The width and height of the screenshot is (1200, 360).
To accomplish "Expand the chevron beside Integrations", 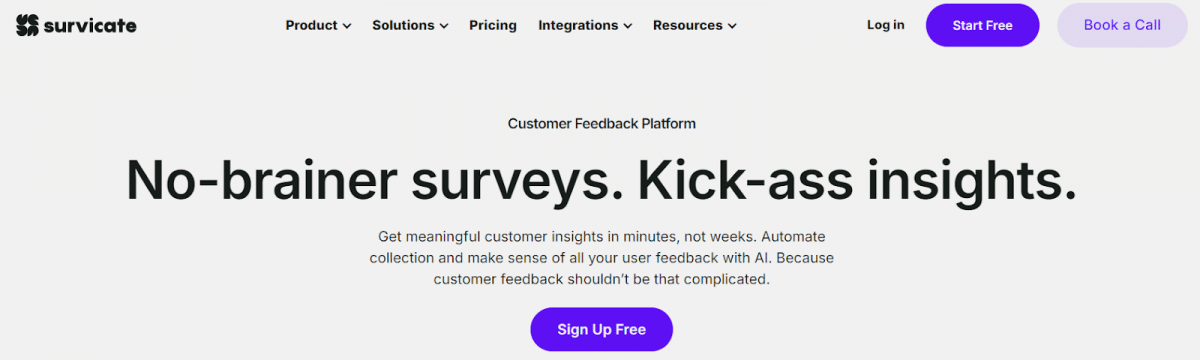I will coord(627,26).
